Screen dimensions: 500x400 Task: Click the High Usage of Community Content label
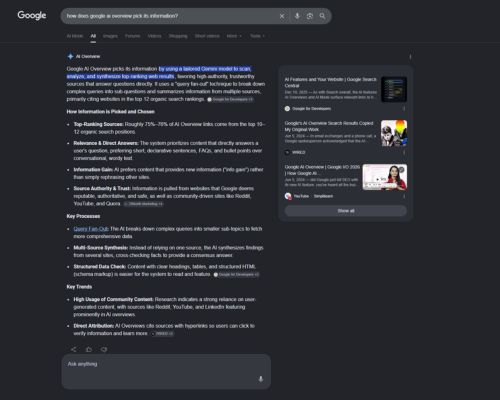coord(113,299)
